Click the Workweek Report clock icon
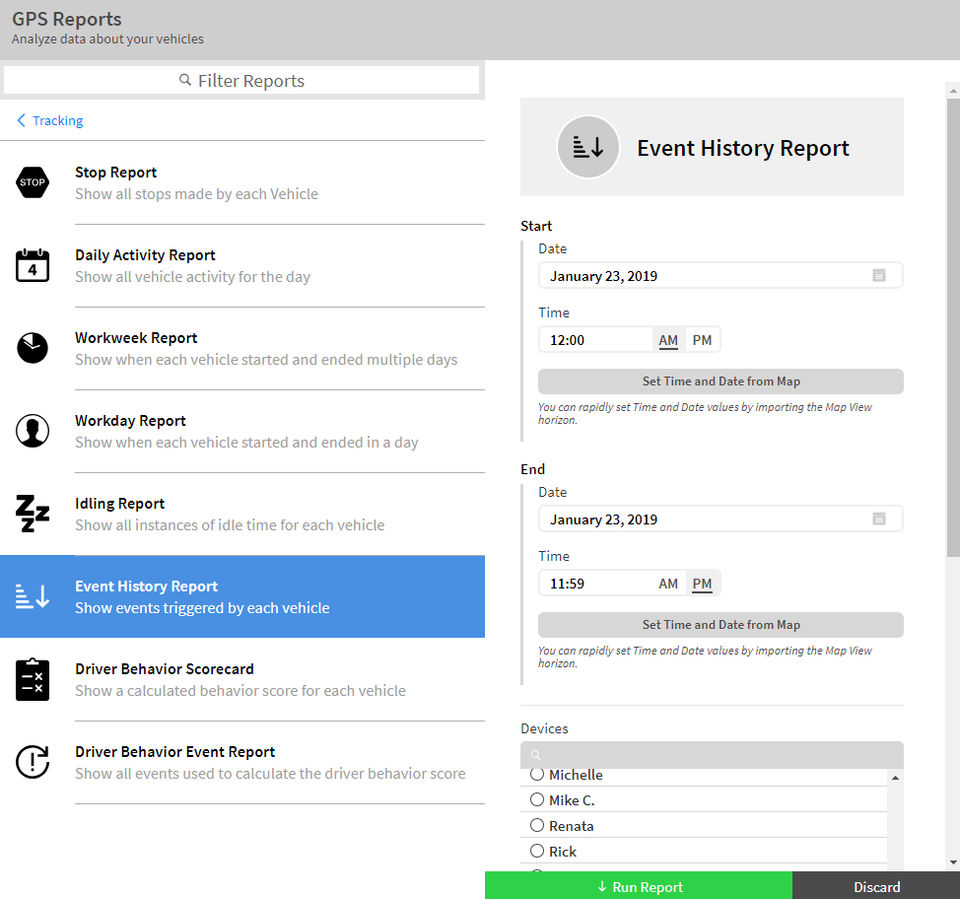Screen dimensions: 960x899 (32, 348)
